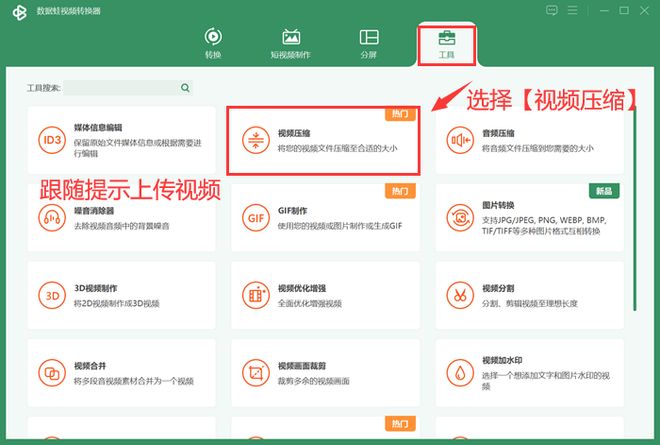Screen dimensions: 660x445
Task: Open the 视频加水印 watermark droplet icon
Action: point(460,373)
